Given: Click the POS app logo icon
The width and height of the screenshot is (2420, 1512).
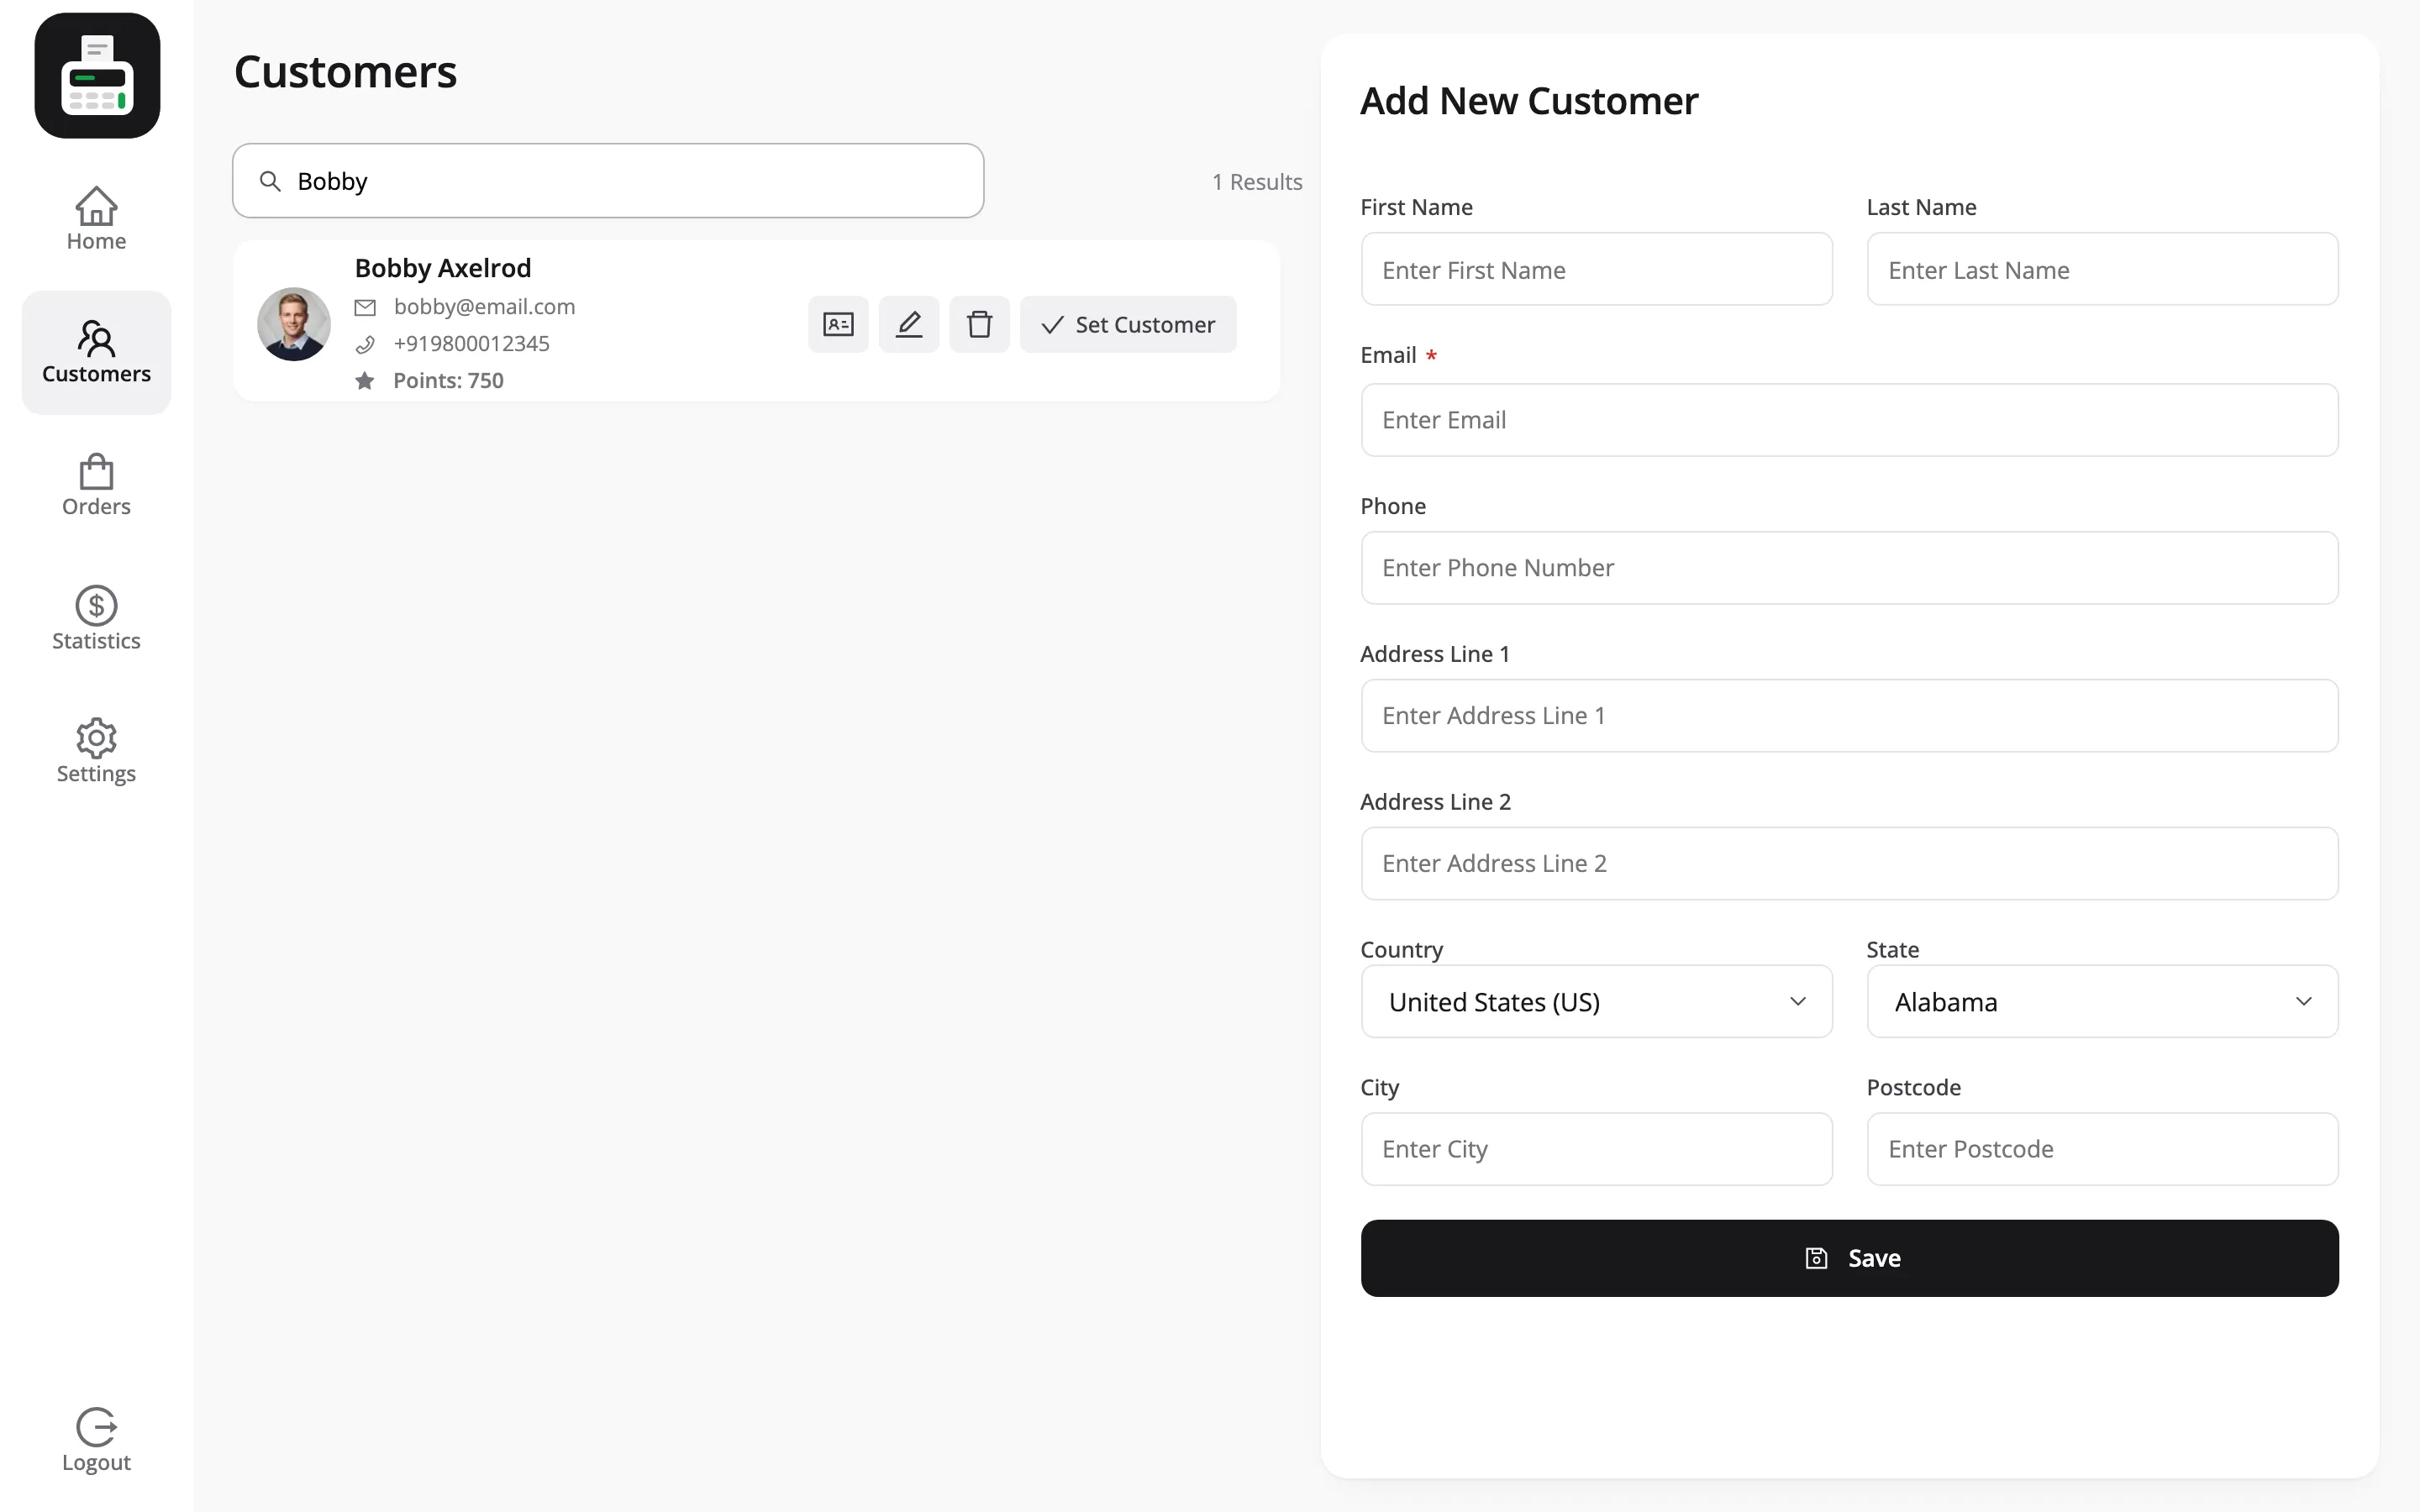Looking at the screenshot, I should pos(97,76).
